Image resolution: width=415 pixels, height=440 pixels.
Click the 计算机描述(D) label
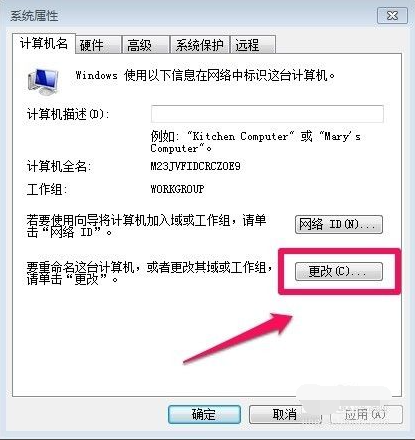click(68, 114)
